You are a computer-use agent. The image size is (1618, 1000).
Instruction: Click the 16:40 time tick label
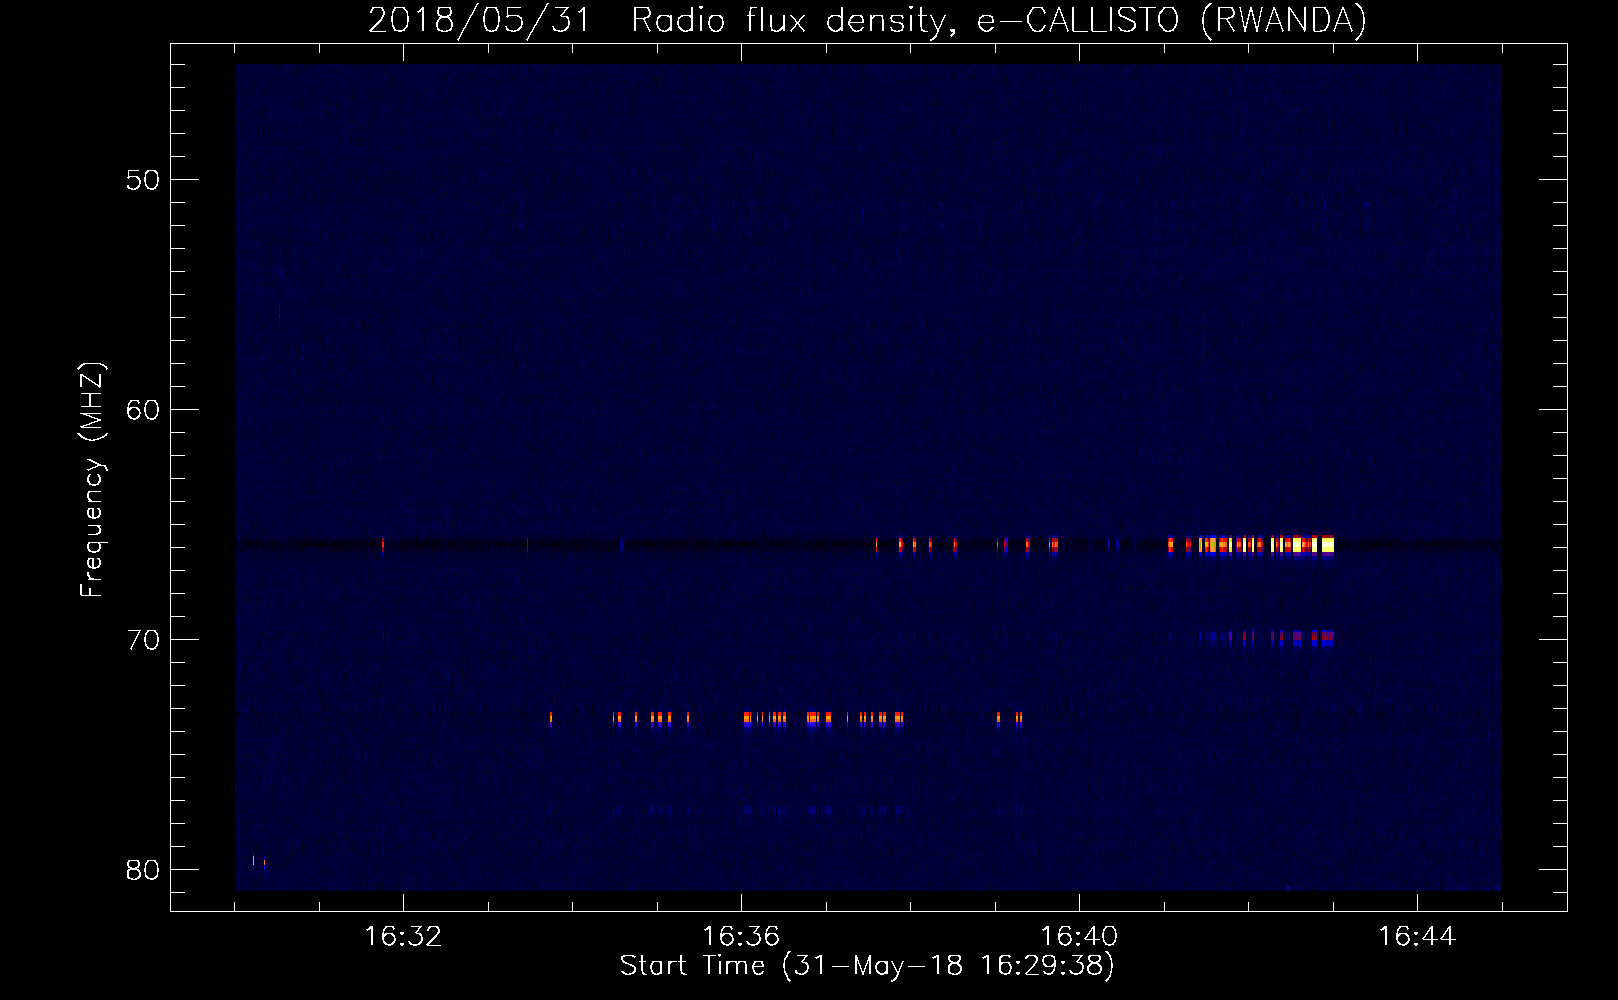click(1079, 937)
